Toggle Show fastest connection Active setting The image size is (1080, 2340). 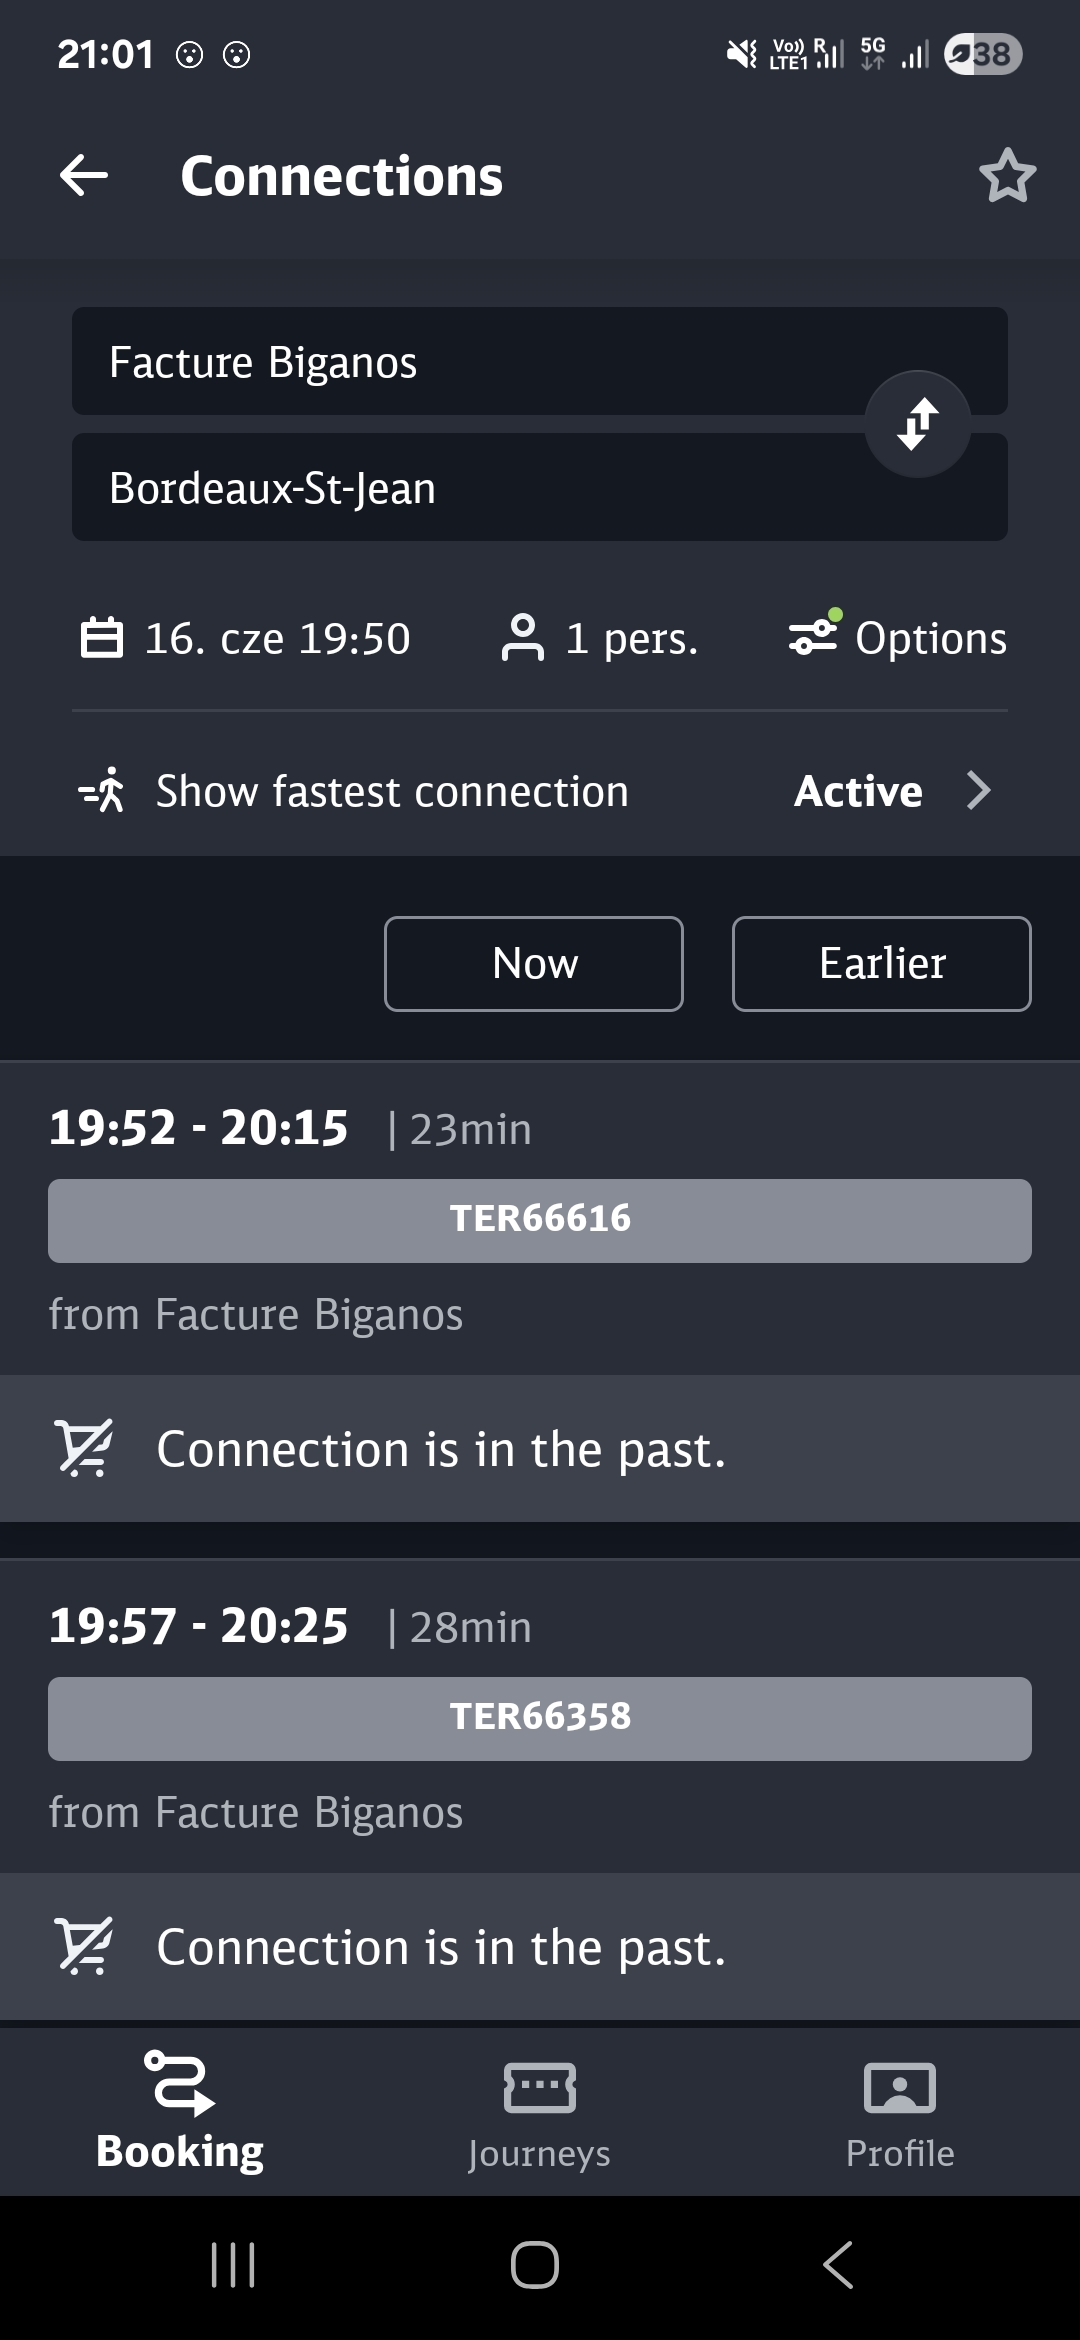[858, 791]
